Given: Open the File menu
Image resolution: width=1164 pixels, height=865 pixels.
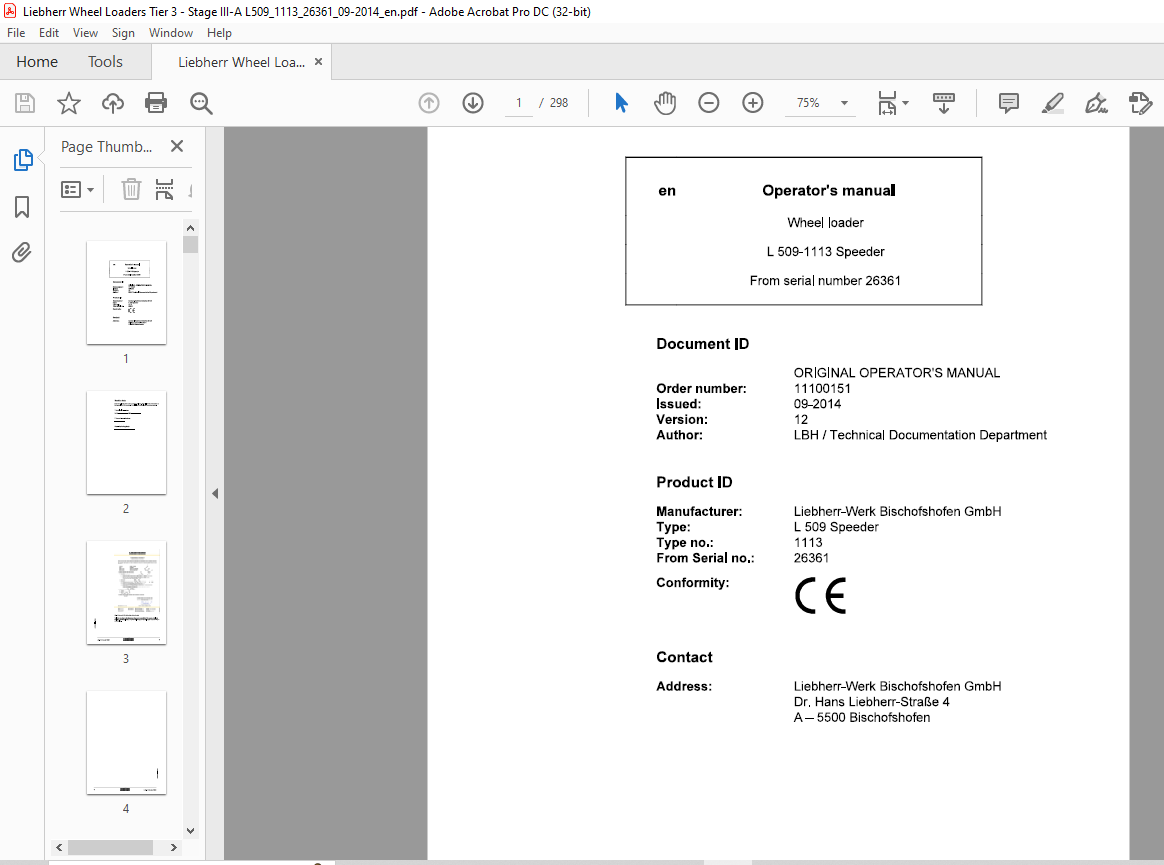Looking at the screenshot, I should [x=16, y=33].
